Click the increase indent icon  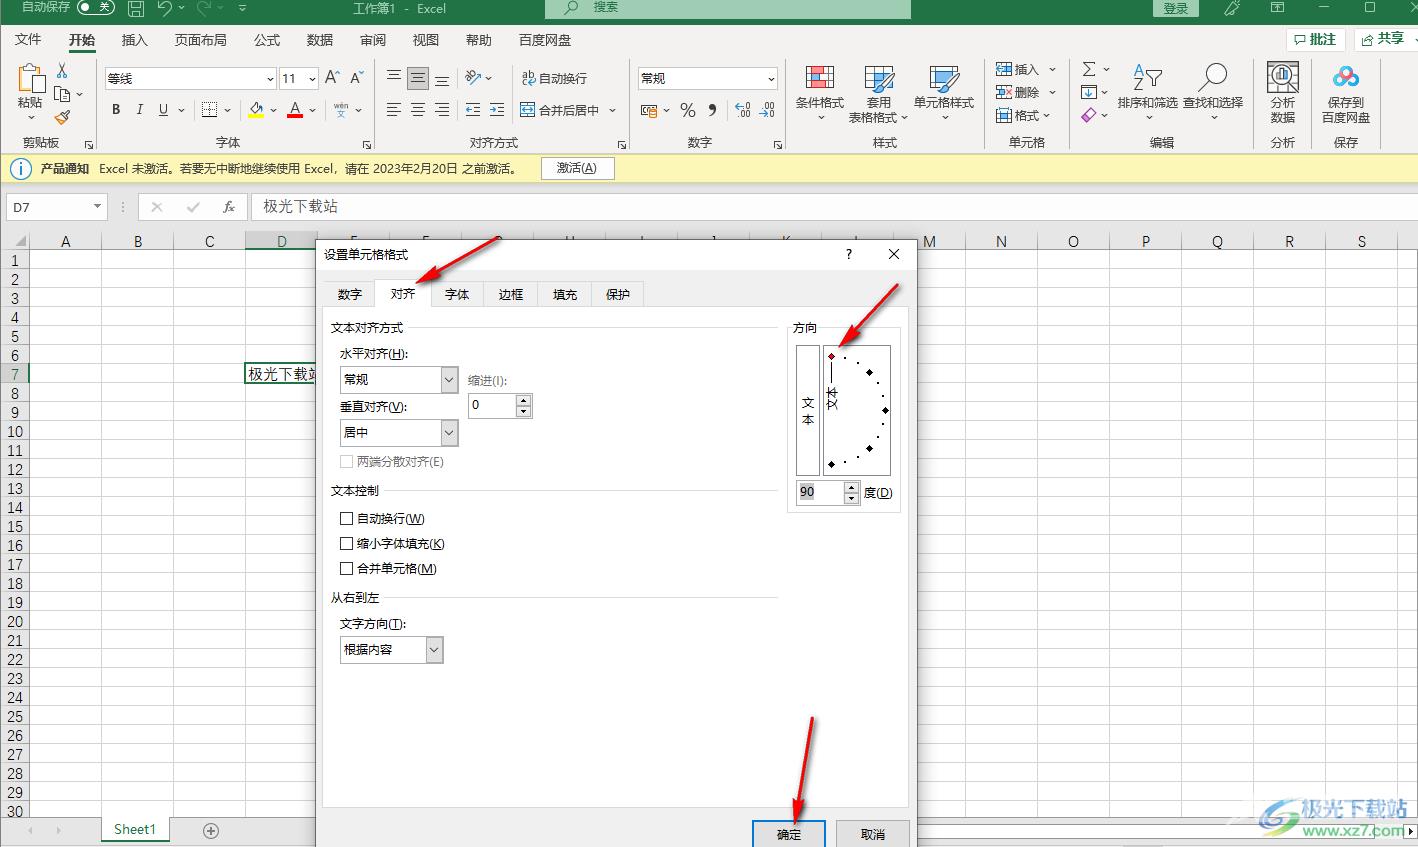click(497, 110)
